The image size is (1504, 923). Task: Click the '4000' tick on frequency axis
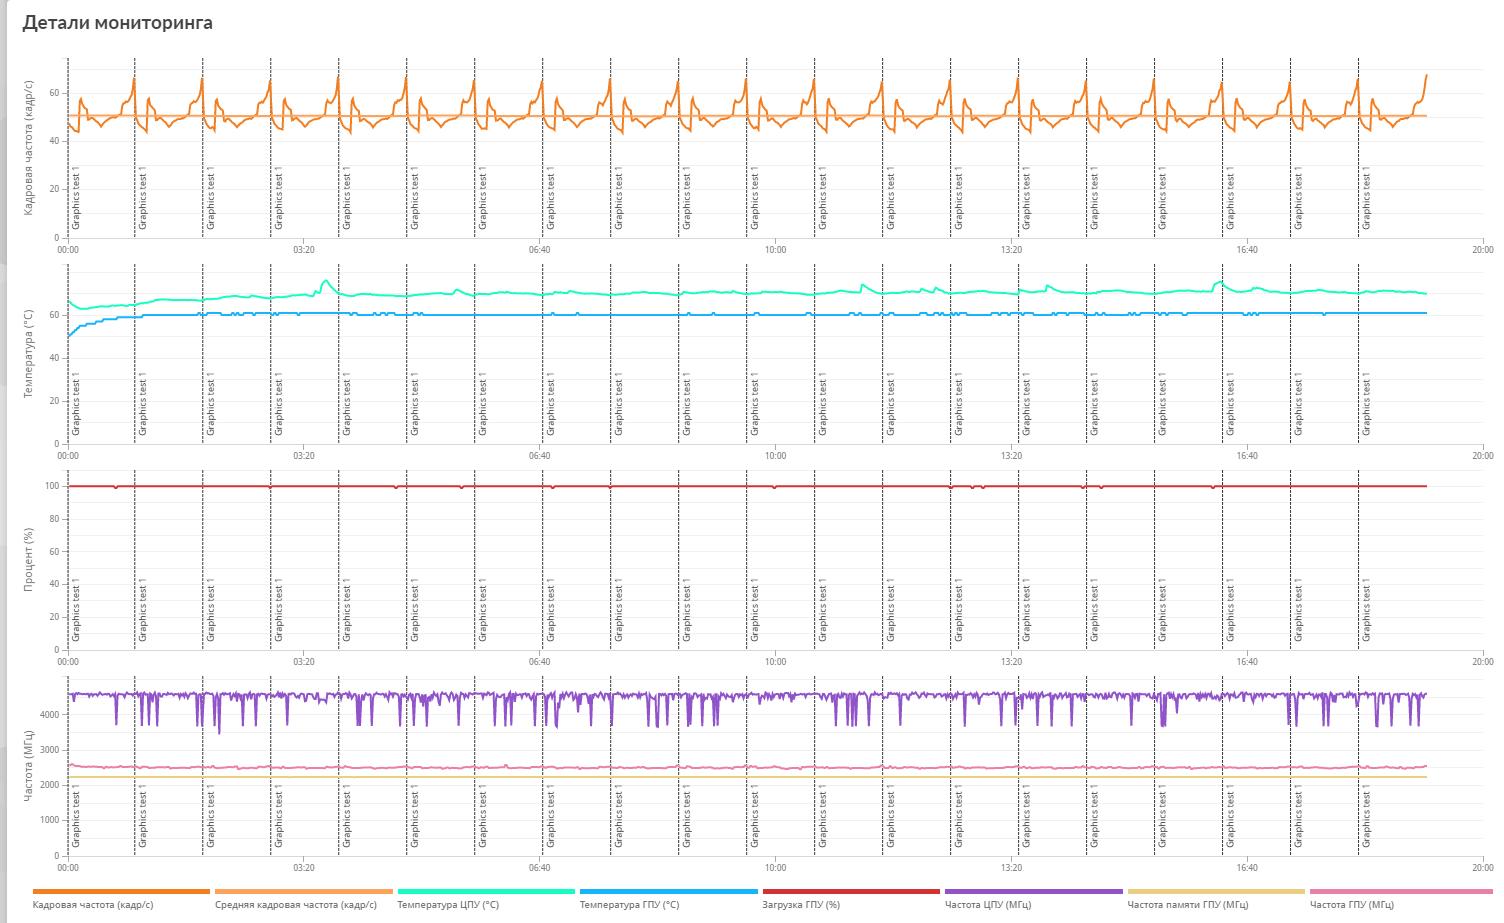point(50,715)
